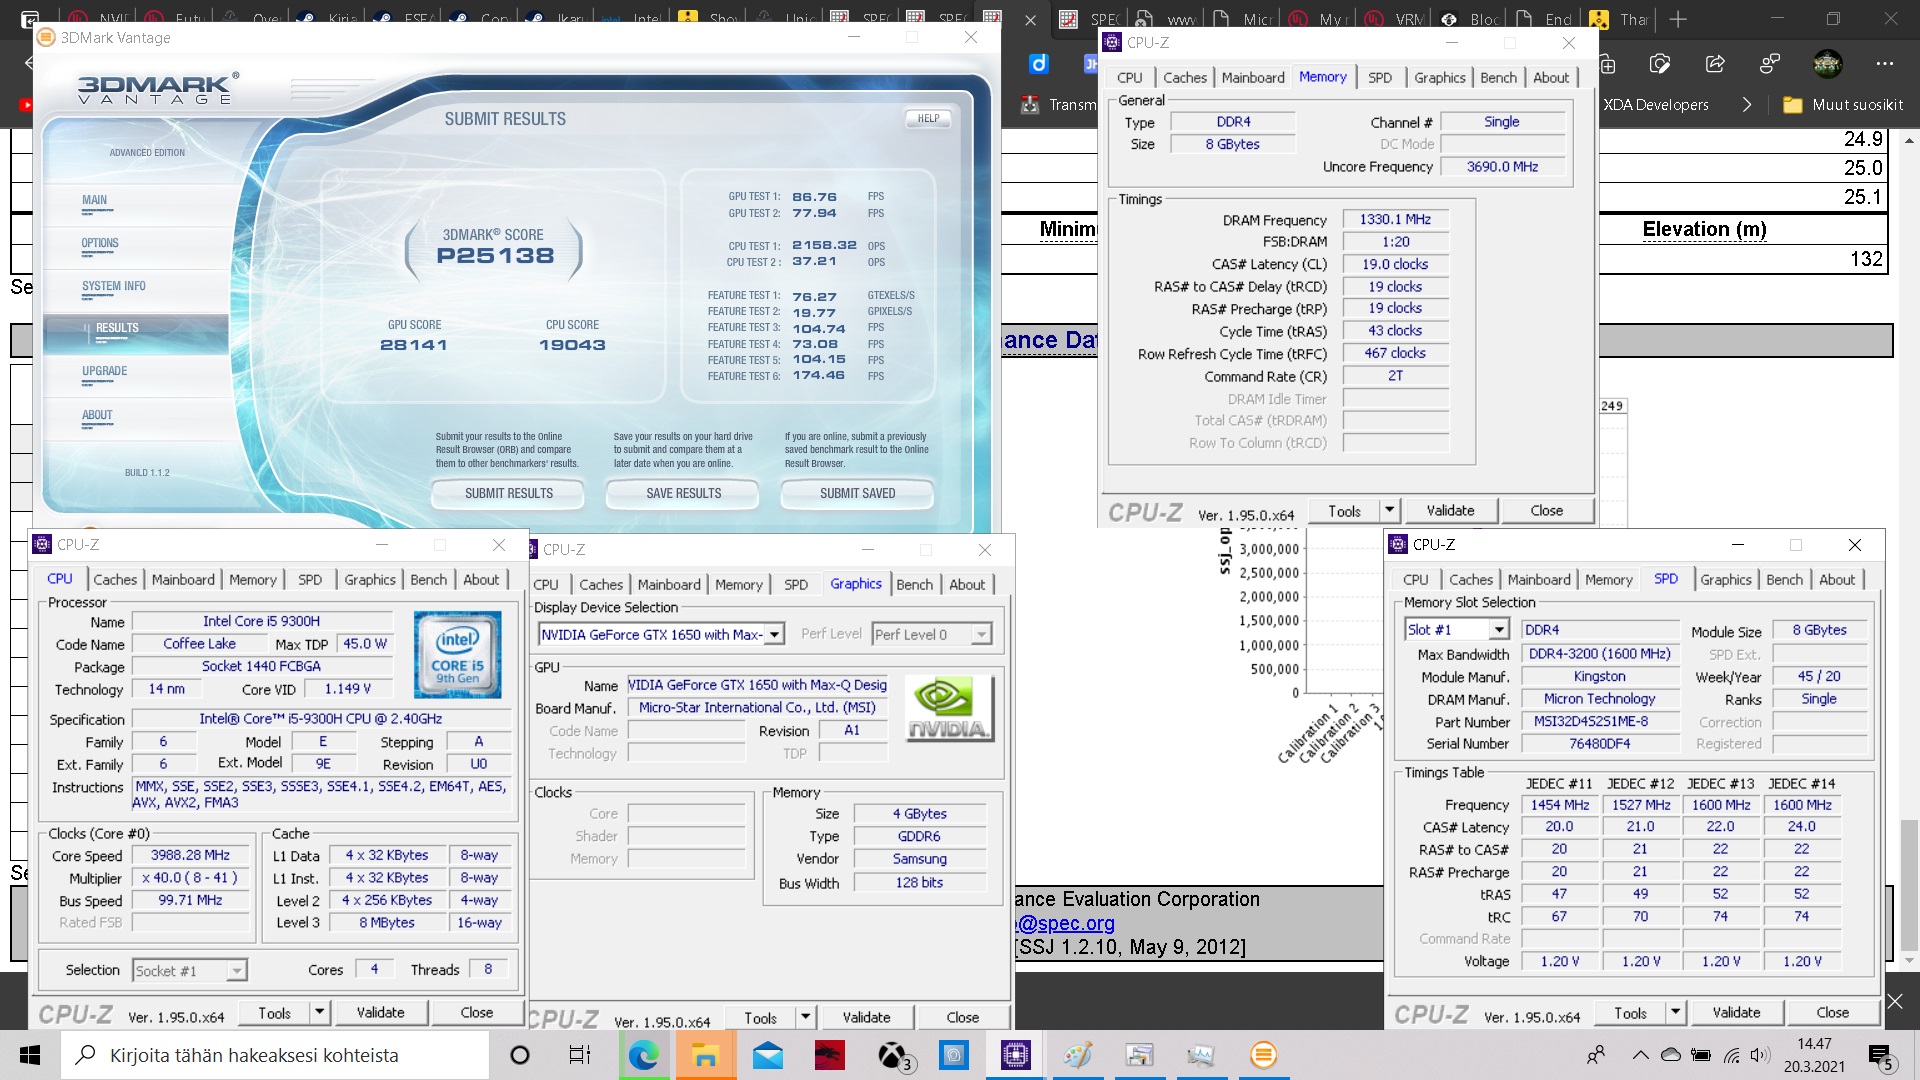Screen dimensions: 1920x1080
Task: Open OPTIONS in the 3DMark sidebar
Action: point(100,243)
